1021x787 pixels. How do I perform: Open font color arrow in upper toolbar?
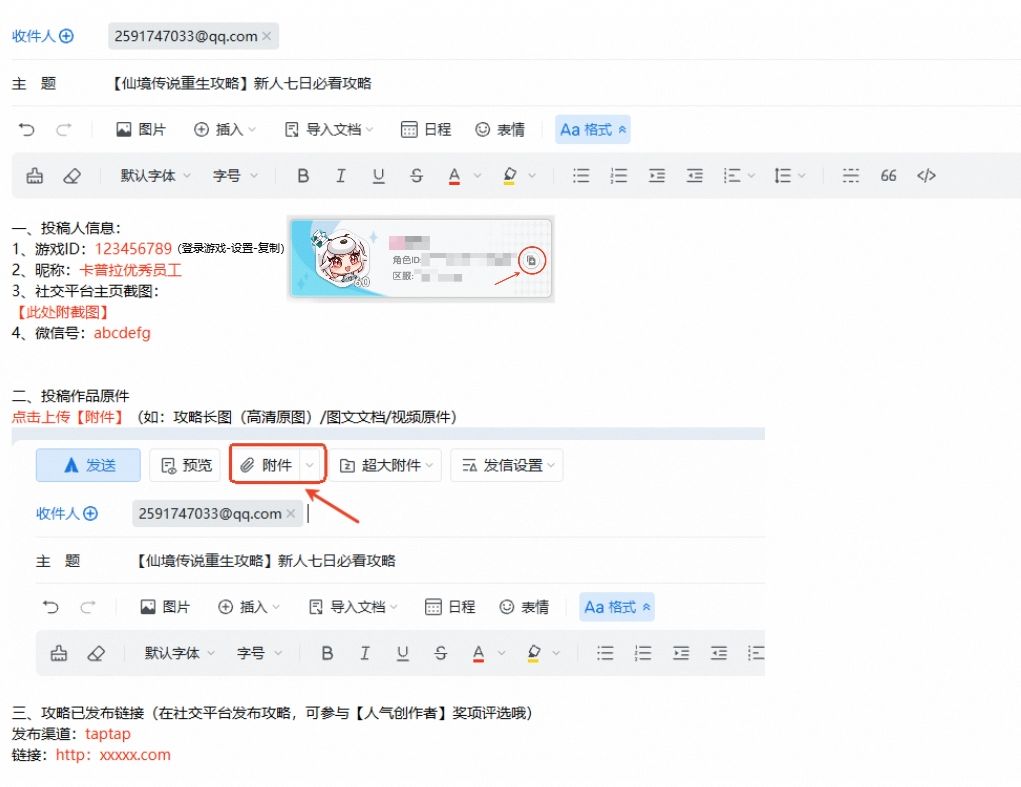[477, 176]
